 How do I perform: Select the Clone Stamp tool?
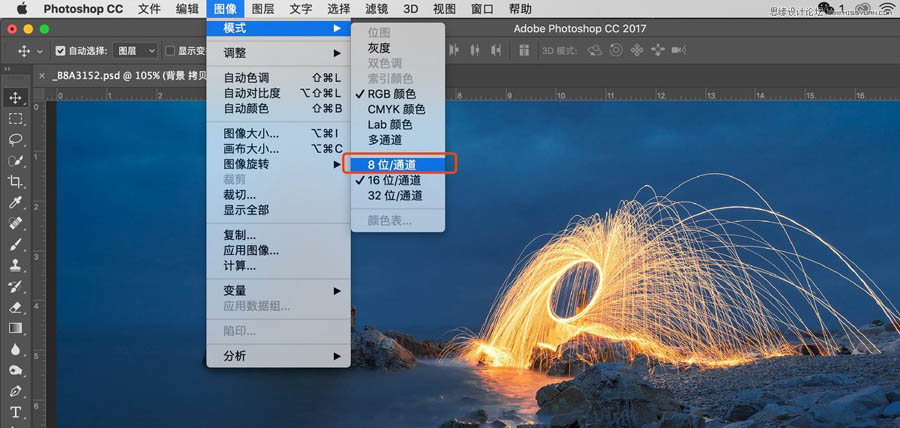point(15,265)
